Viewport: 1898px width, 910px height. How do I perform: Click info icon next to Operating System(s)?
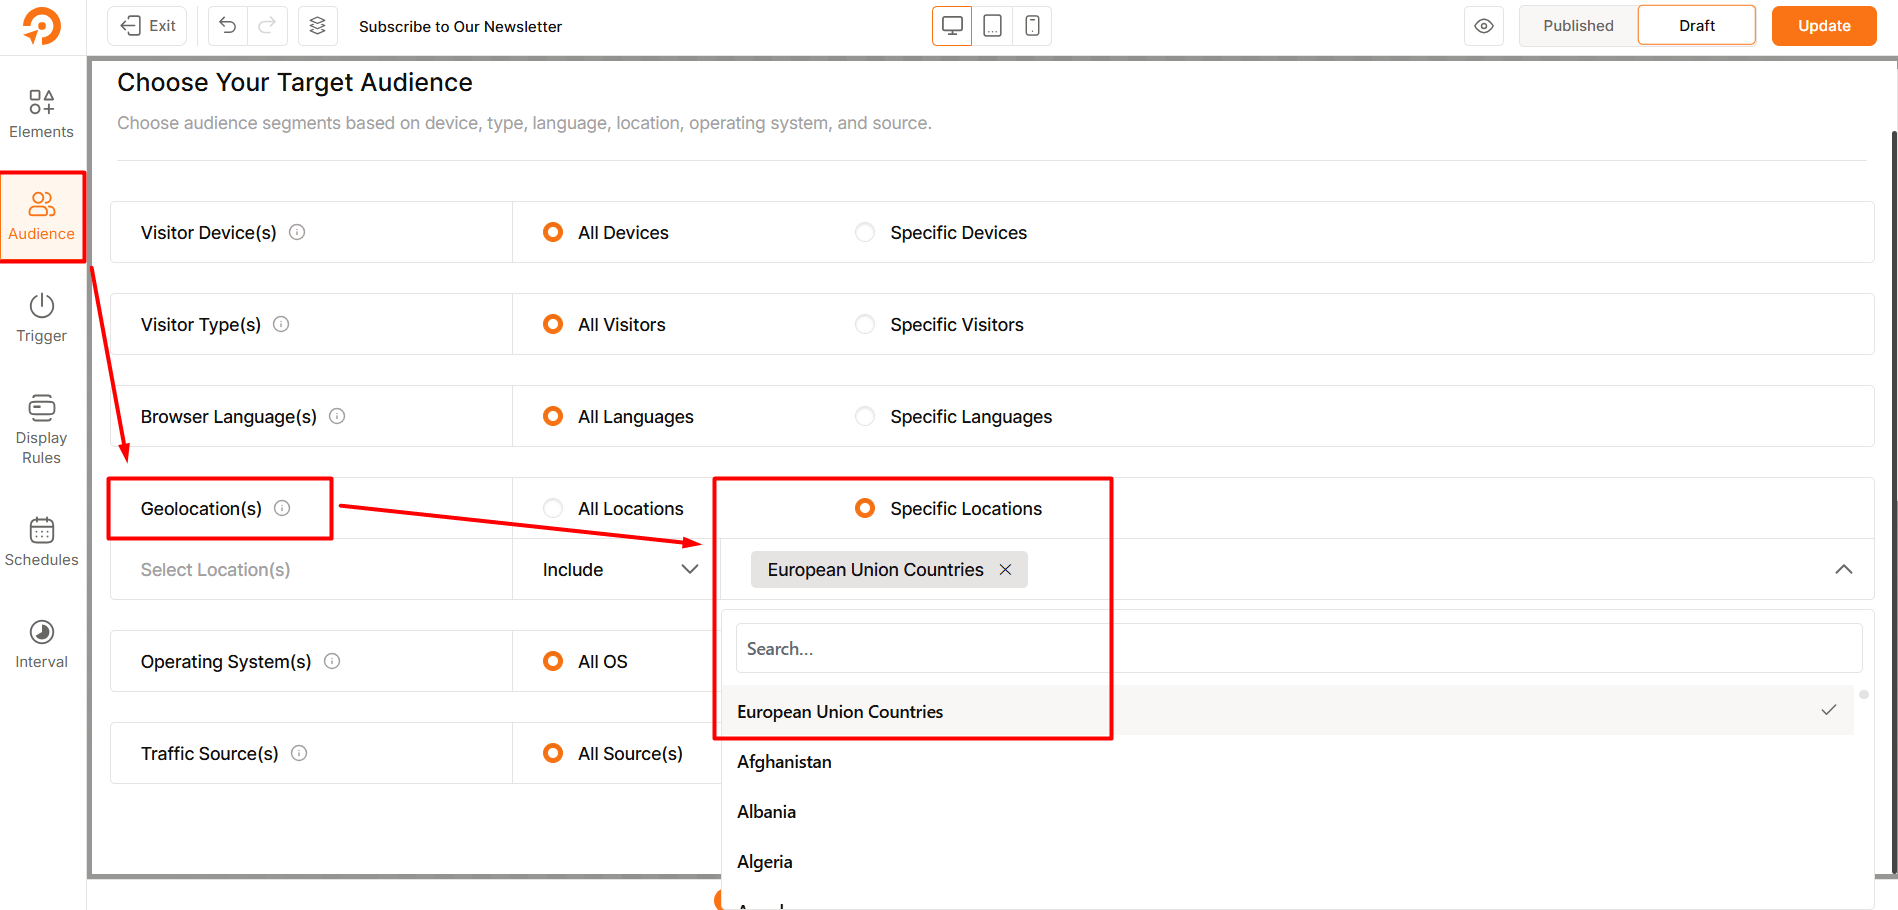tap(332, 661)
